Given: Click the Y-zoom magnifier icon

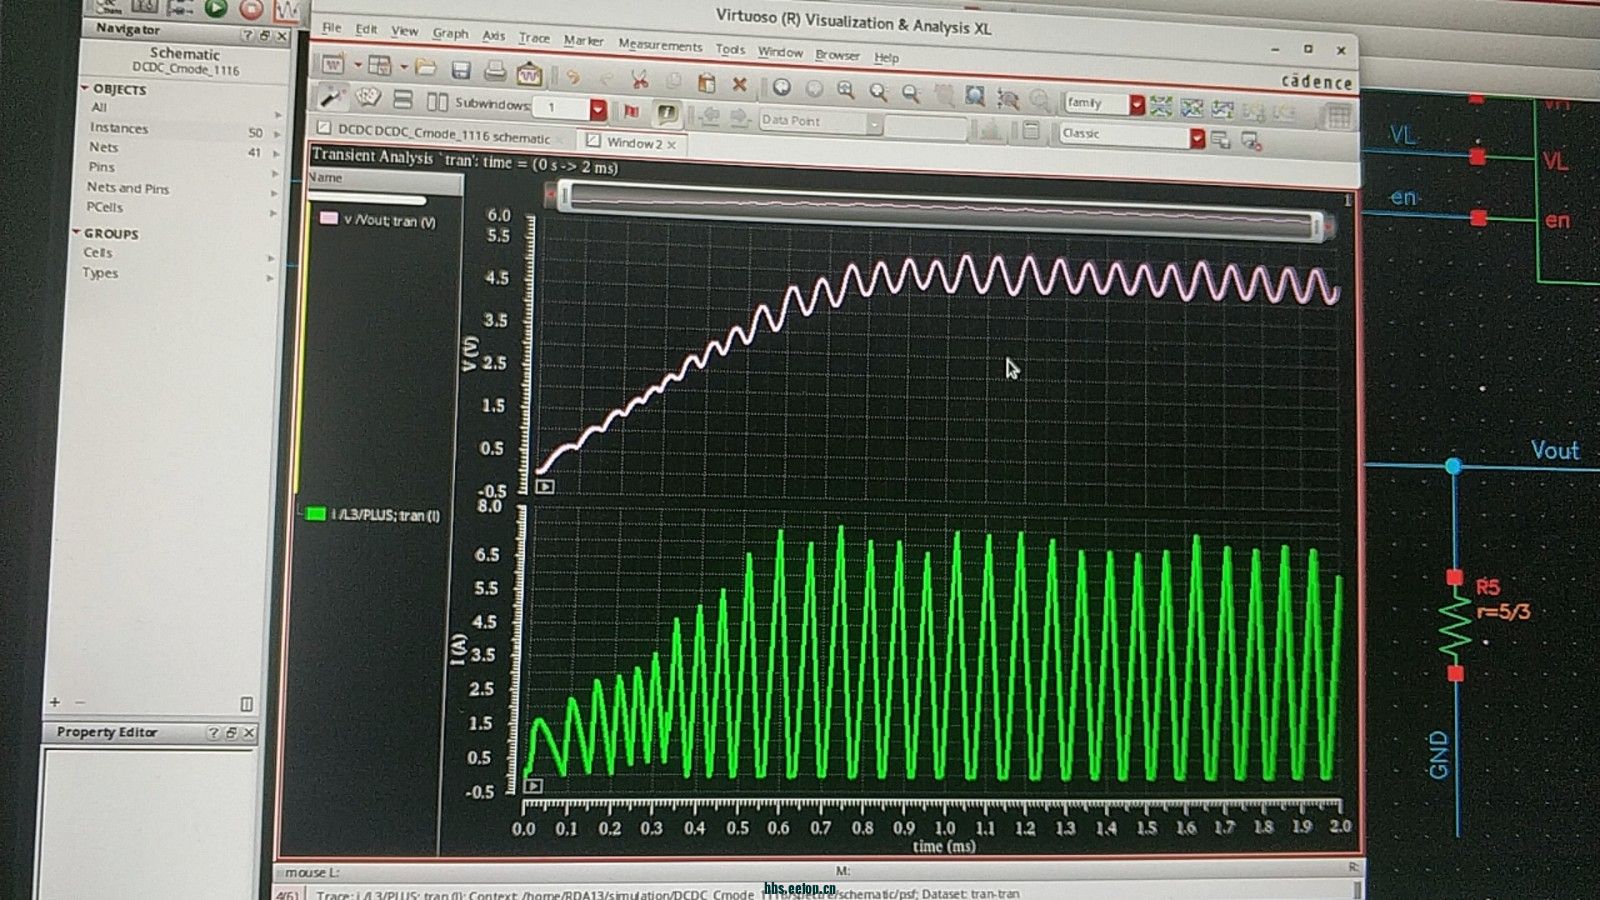Looking at the screenshot, I should pos(911,93).
